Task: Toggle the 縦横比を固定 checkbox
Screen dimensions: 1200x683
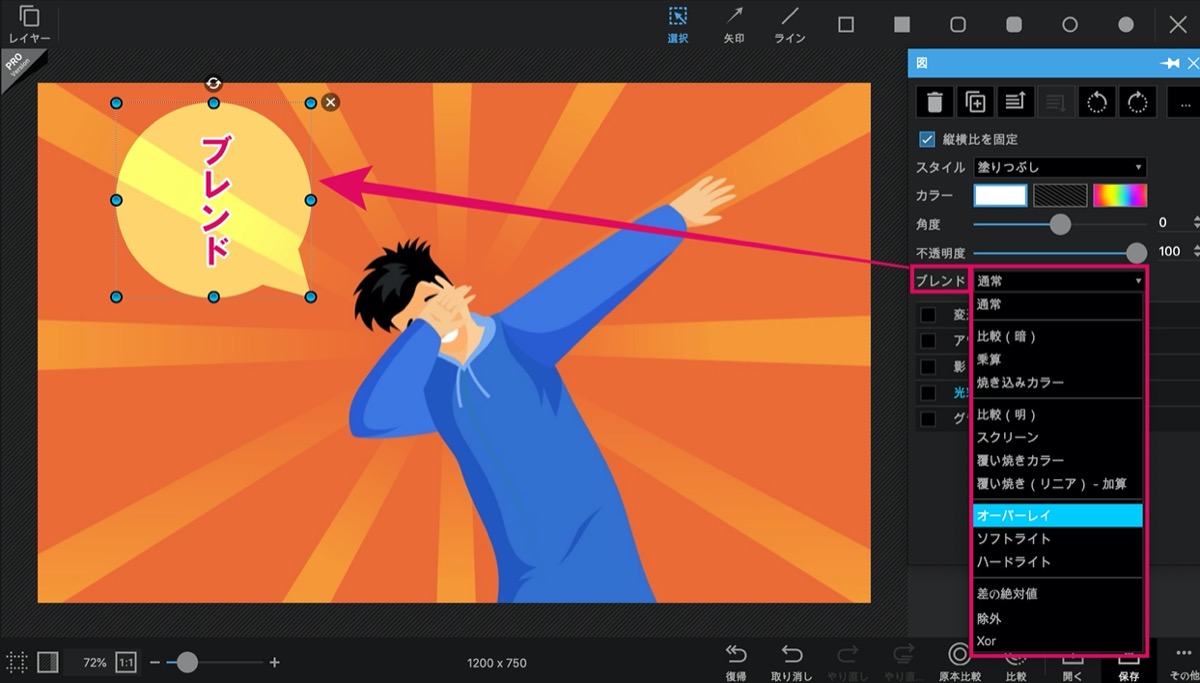Action: (927, 139)
